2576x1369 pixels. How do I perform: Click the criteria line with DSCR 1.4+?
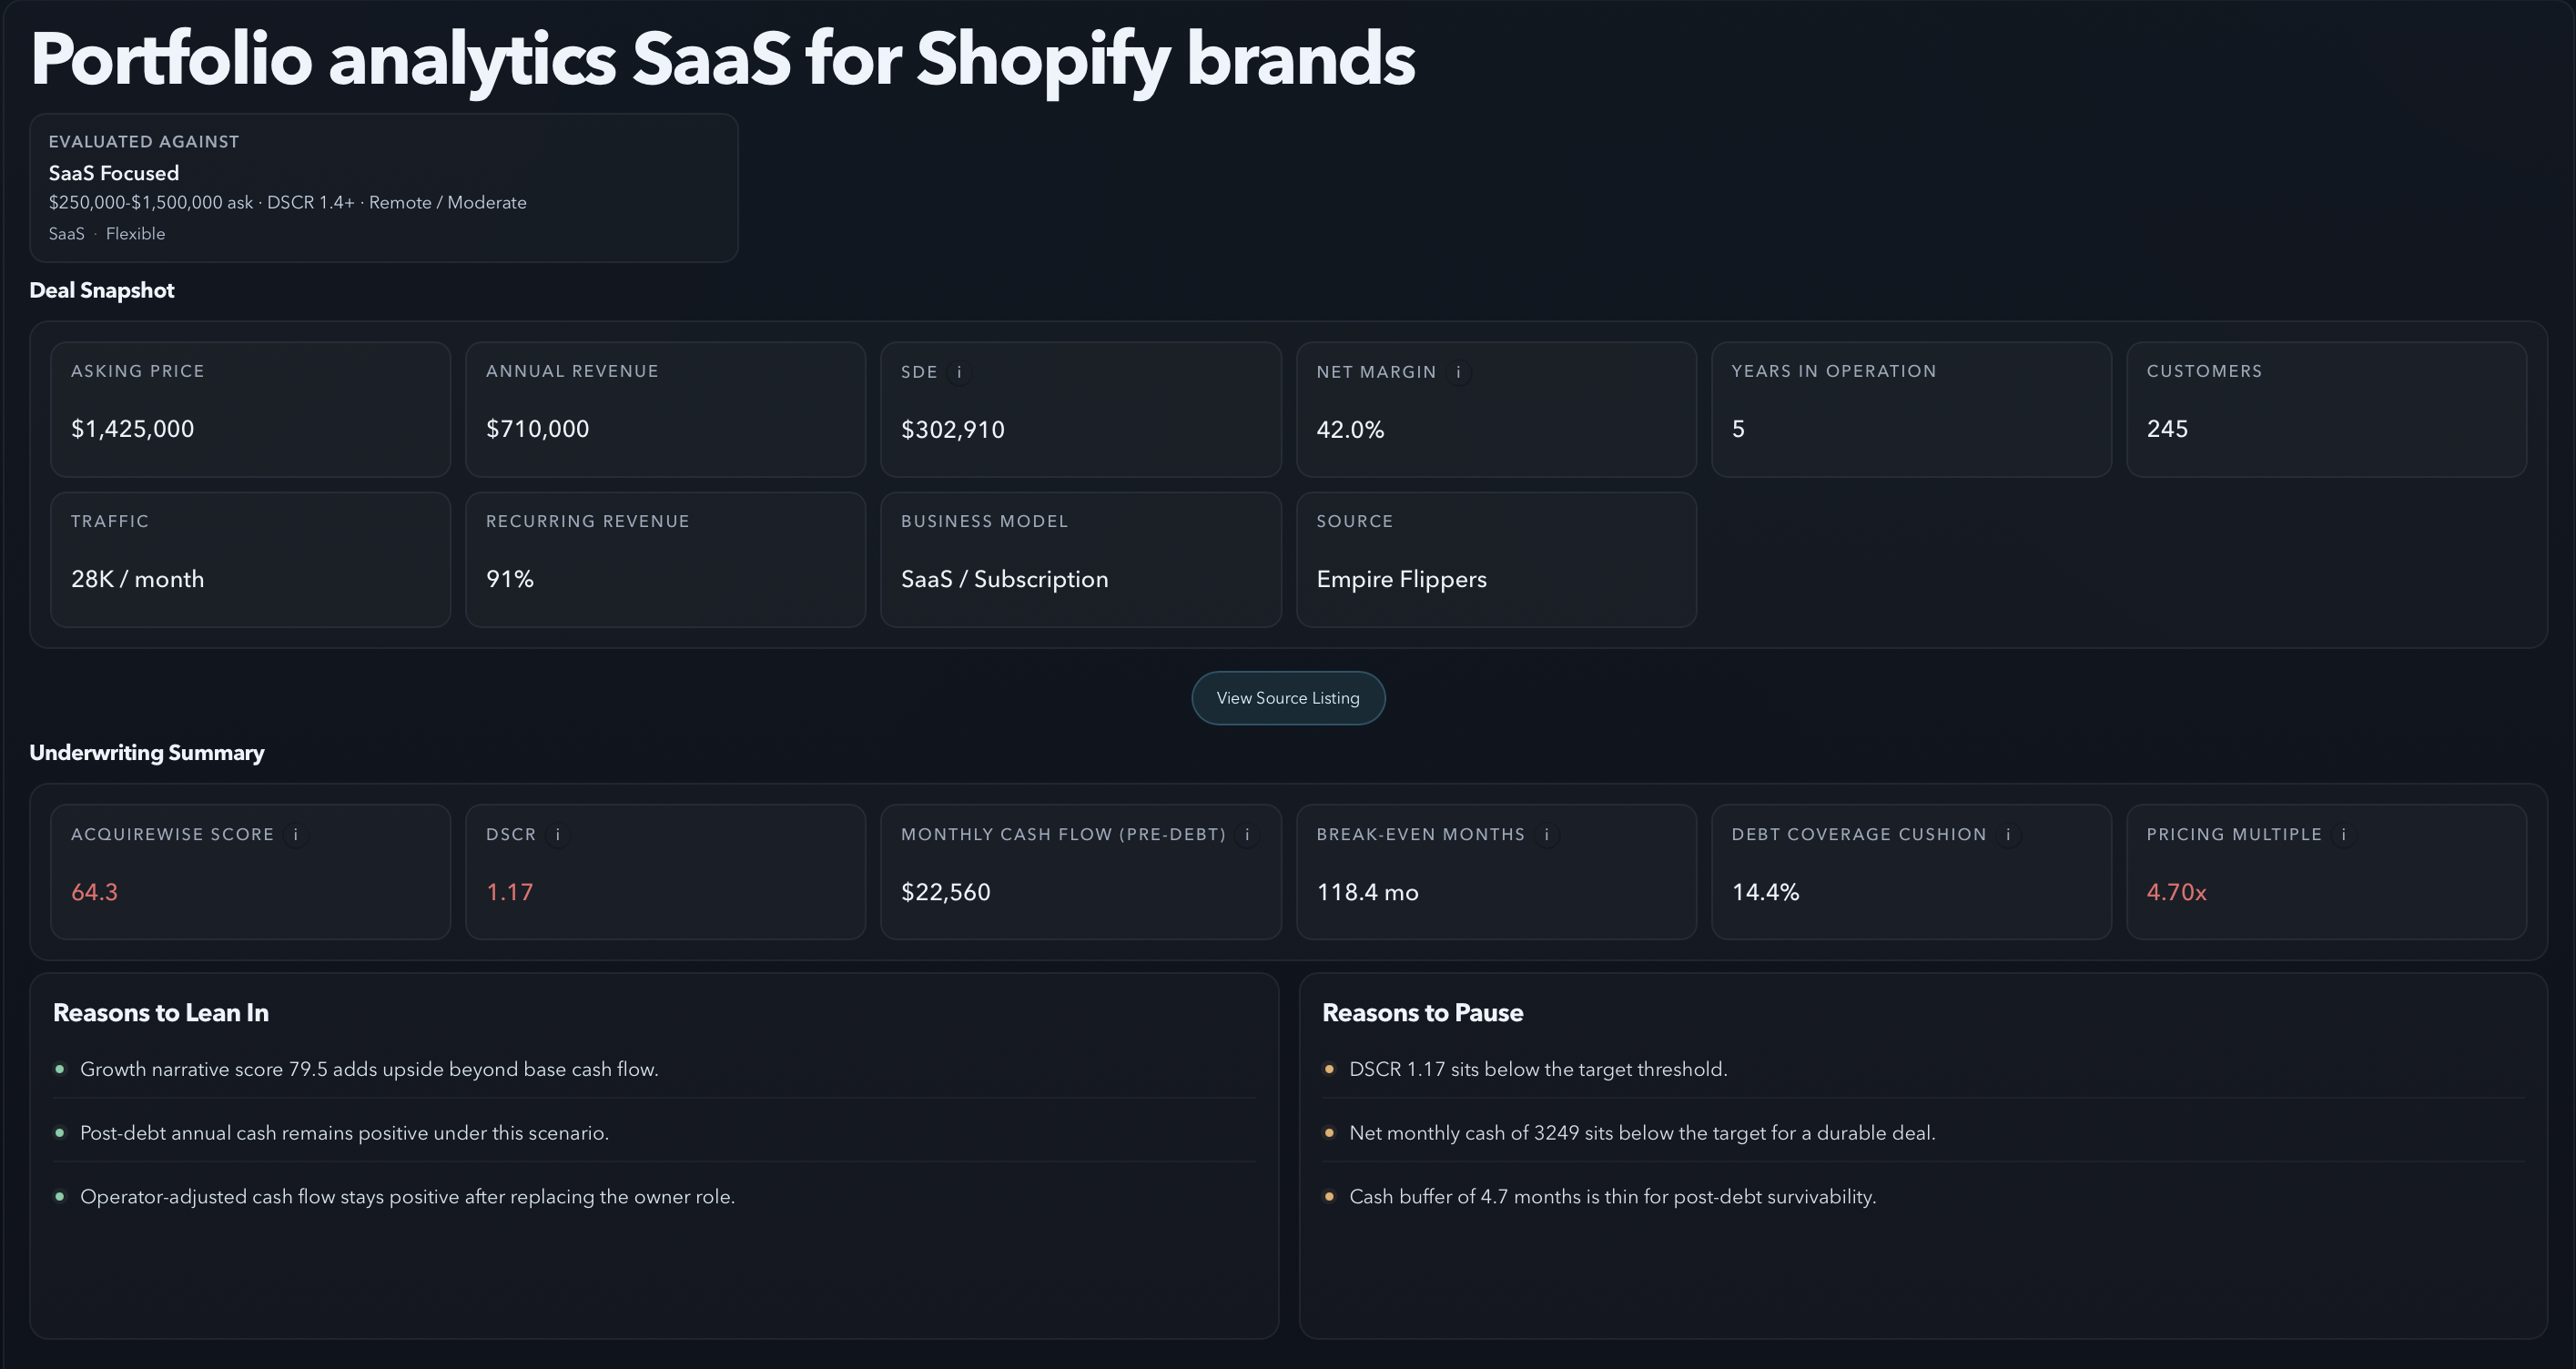[287, 202]
